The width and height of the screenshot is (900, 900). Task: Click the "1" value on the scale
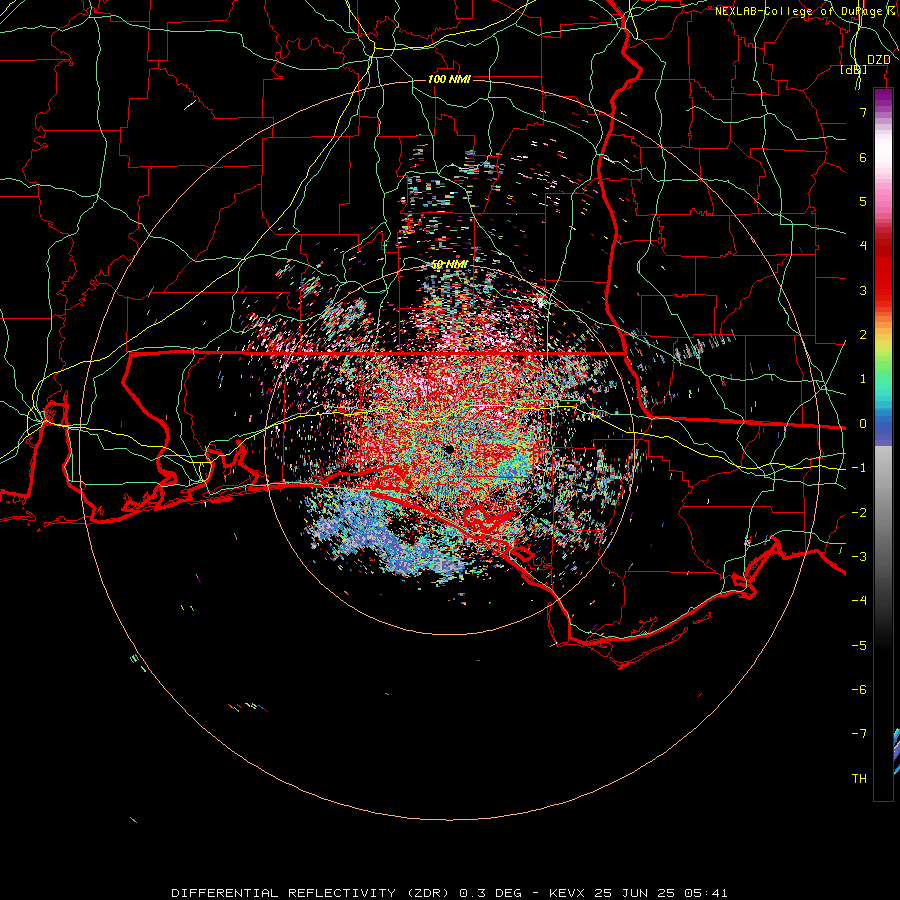(x=863, y=379)
